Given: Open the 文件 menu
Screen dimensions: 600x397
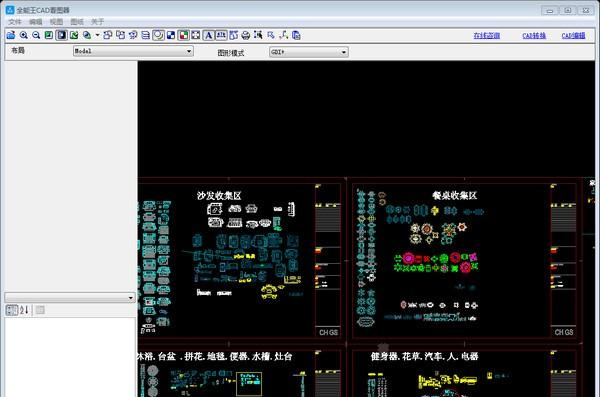Looking at the screenshot, I should coord(15,22).
